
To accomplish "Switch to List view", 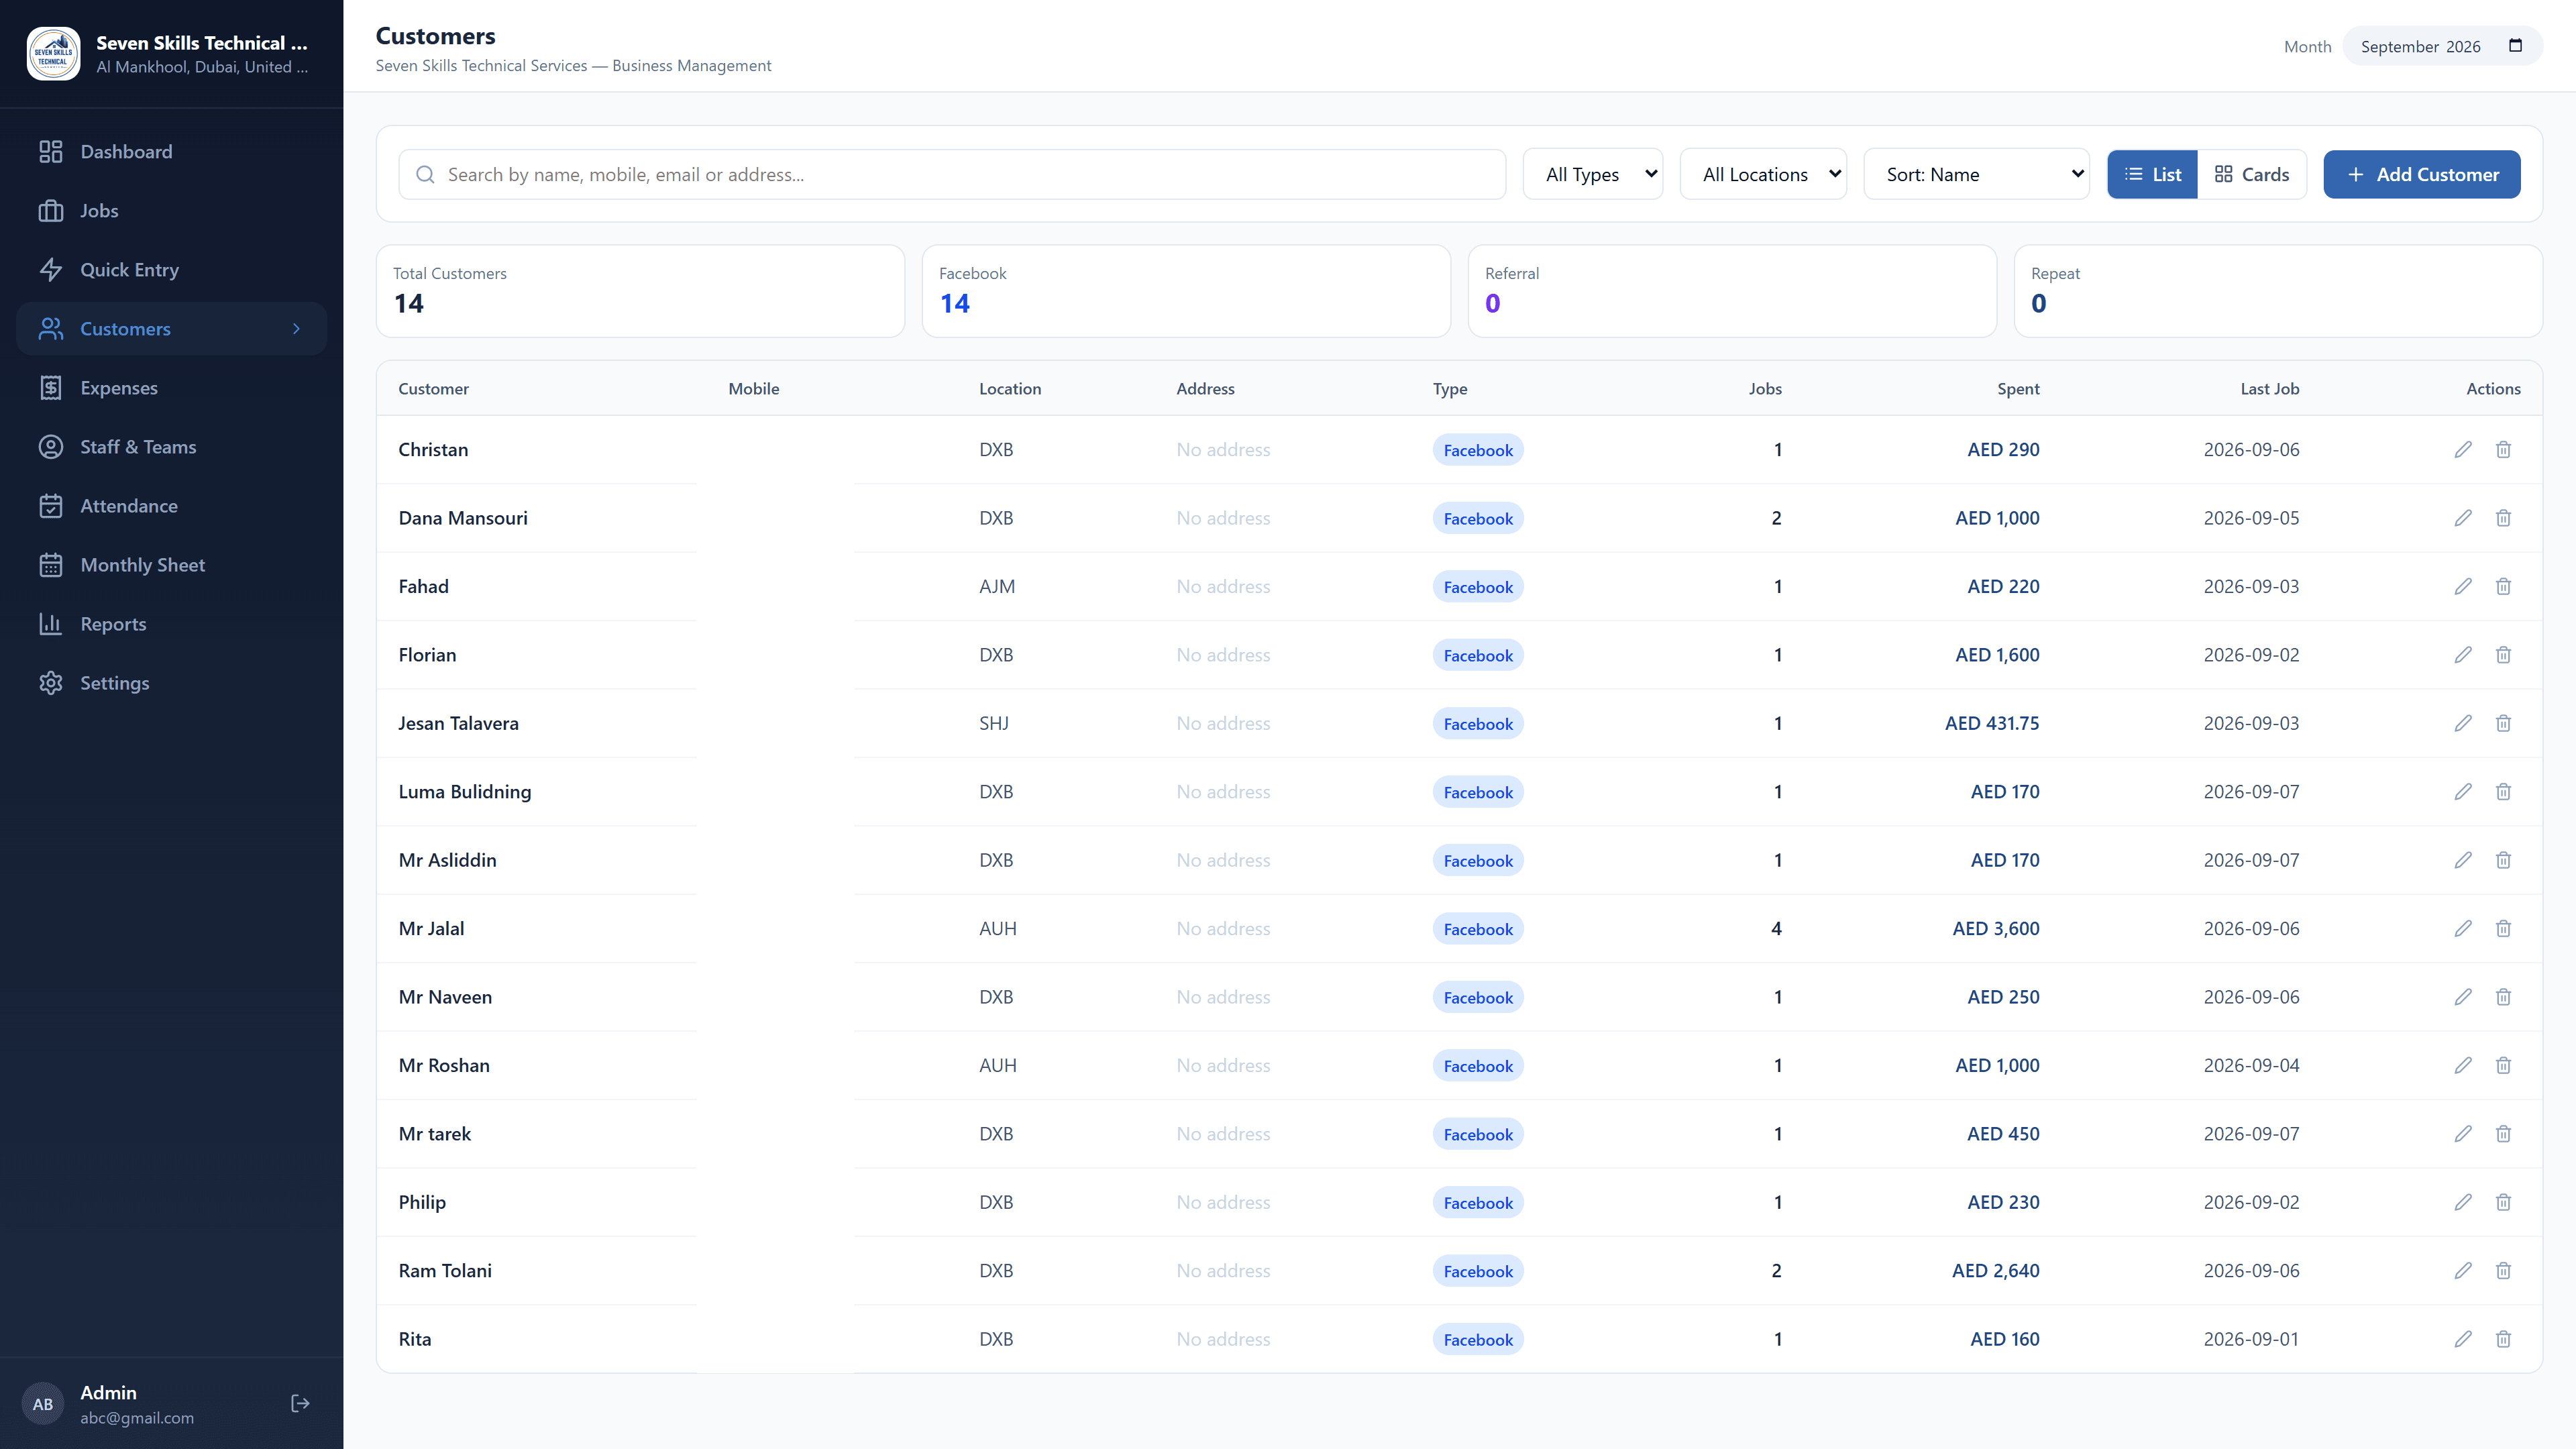I will click(x=2152, y=175).
